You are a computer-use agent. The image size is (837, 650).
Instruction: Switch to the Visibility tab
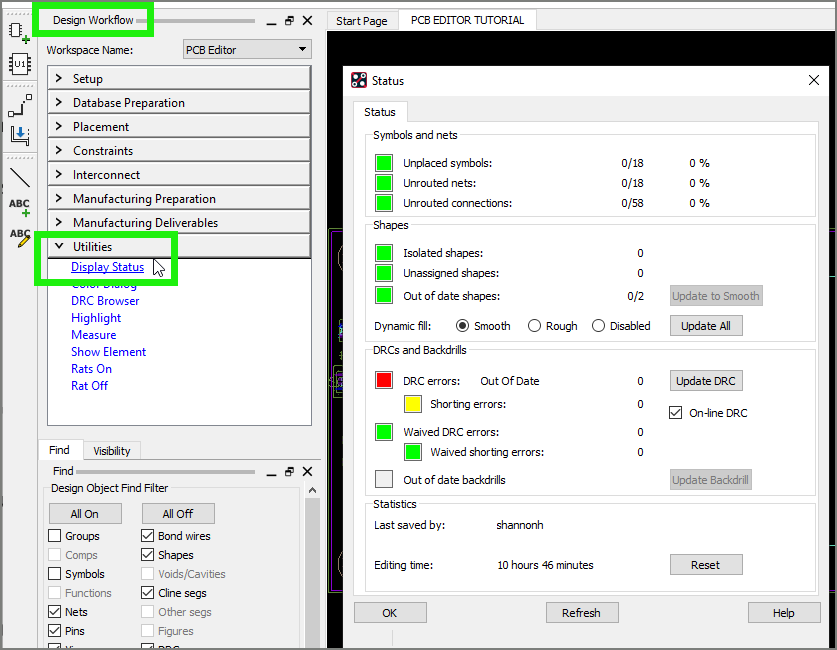111,451
